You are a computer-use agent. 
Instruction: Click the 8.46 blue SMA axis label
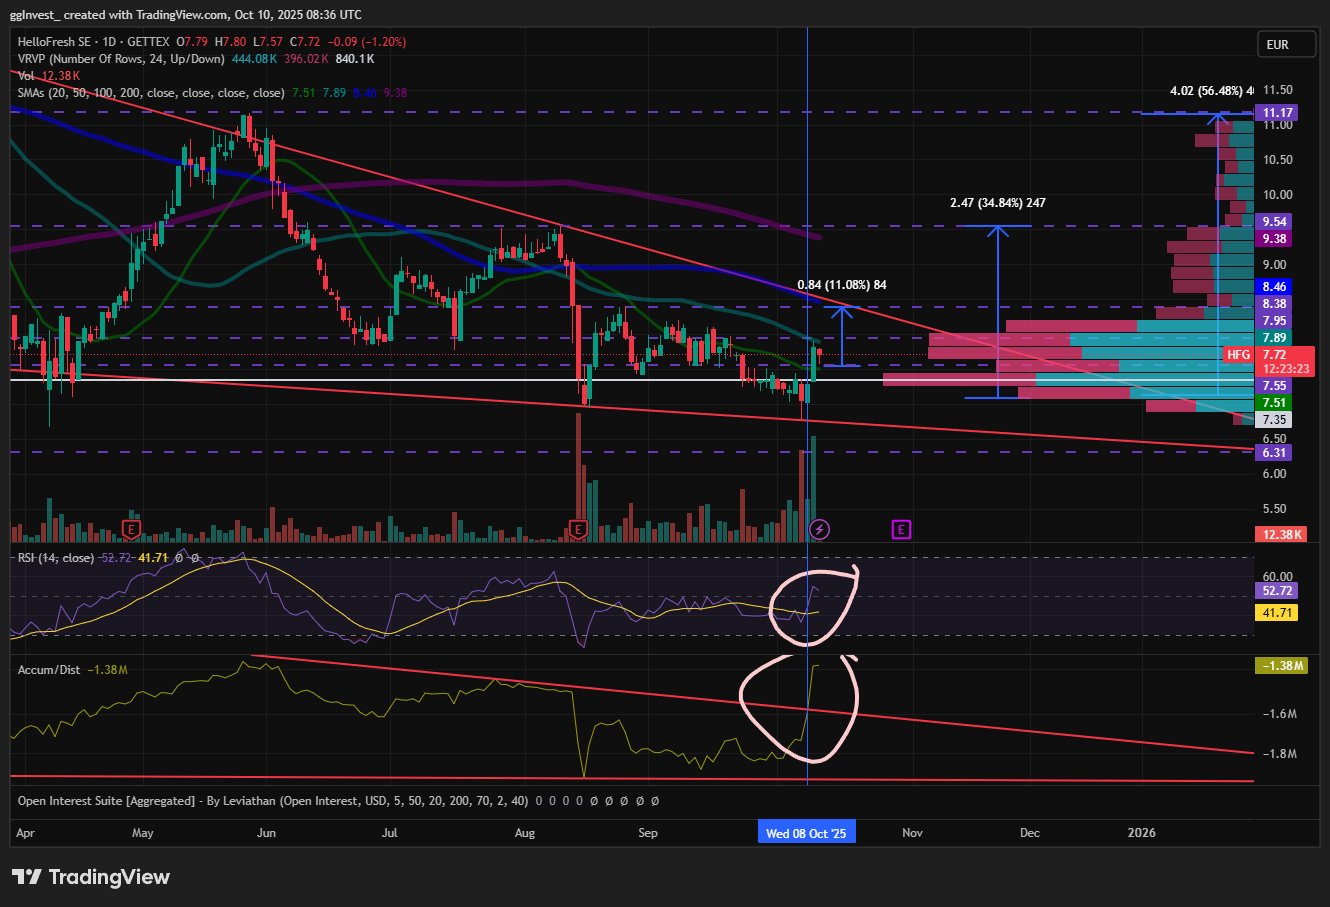pyautogui.click(x=1274, y=287)
